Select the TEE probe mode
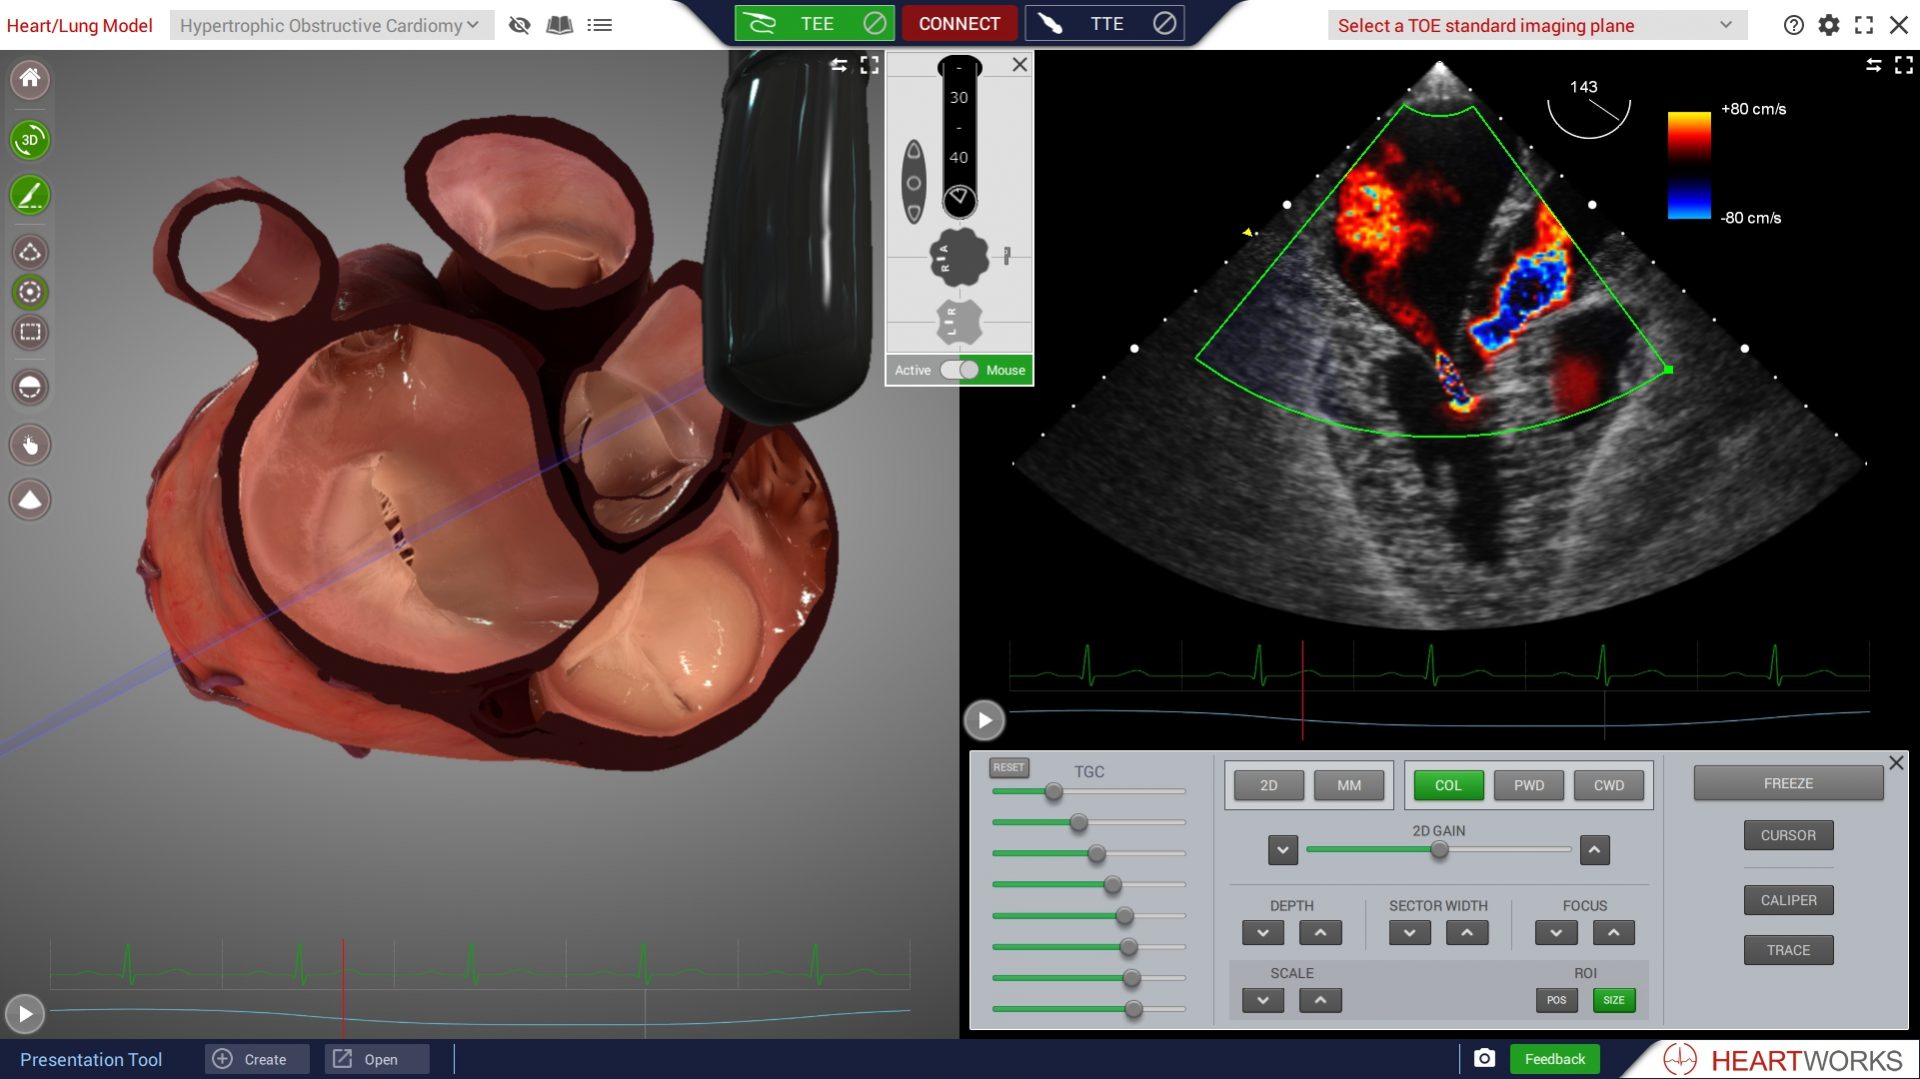Viewport: 1920px width, 1079px height. [815, 24]
